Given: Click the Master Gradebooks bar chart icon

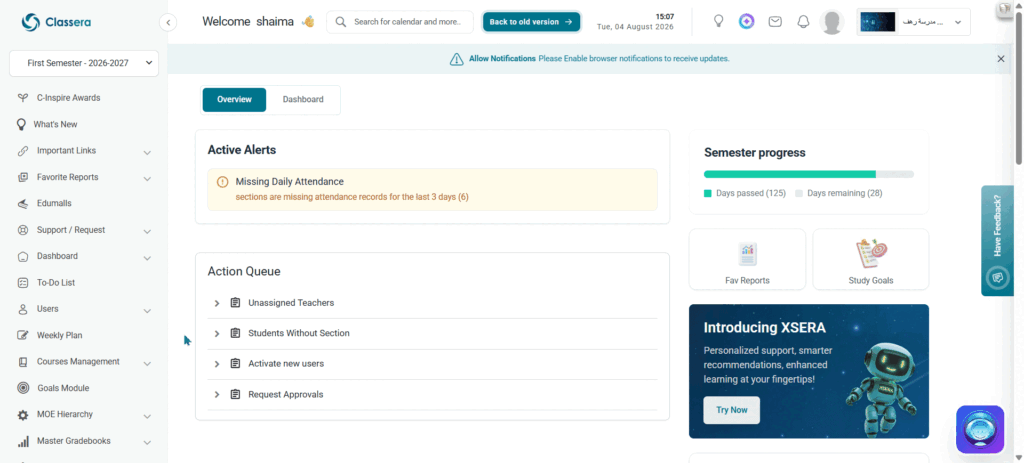Looking at the screenshot, I should [23, 441].
